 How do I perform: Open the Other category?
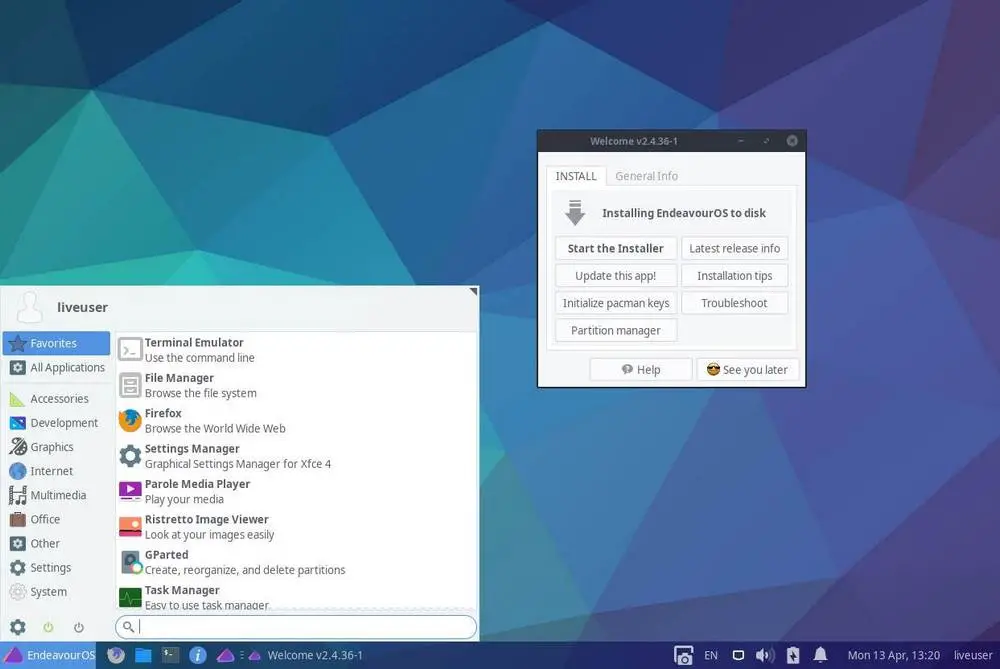pyautogui.click(x=56, y=543)
